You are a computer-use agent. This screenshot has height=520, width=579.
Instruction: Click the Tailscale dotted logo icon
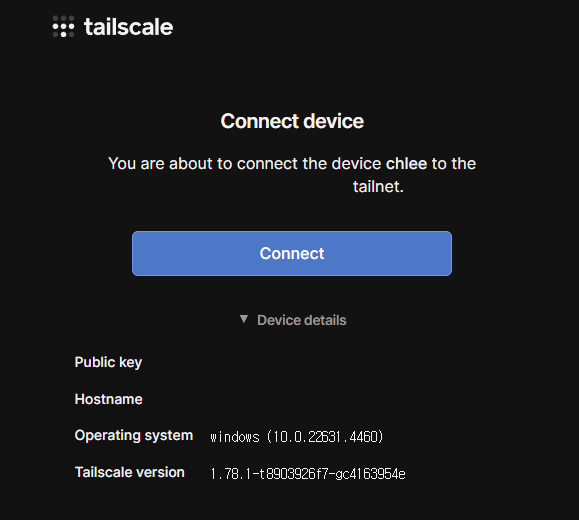[63, 27]
